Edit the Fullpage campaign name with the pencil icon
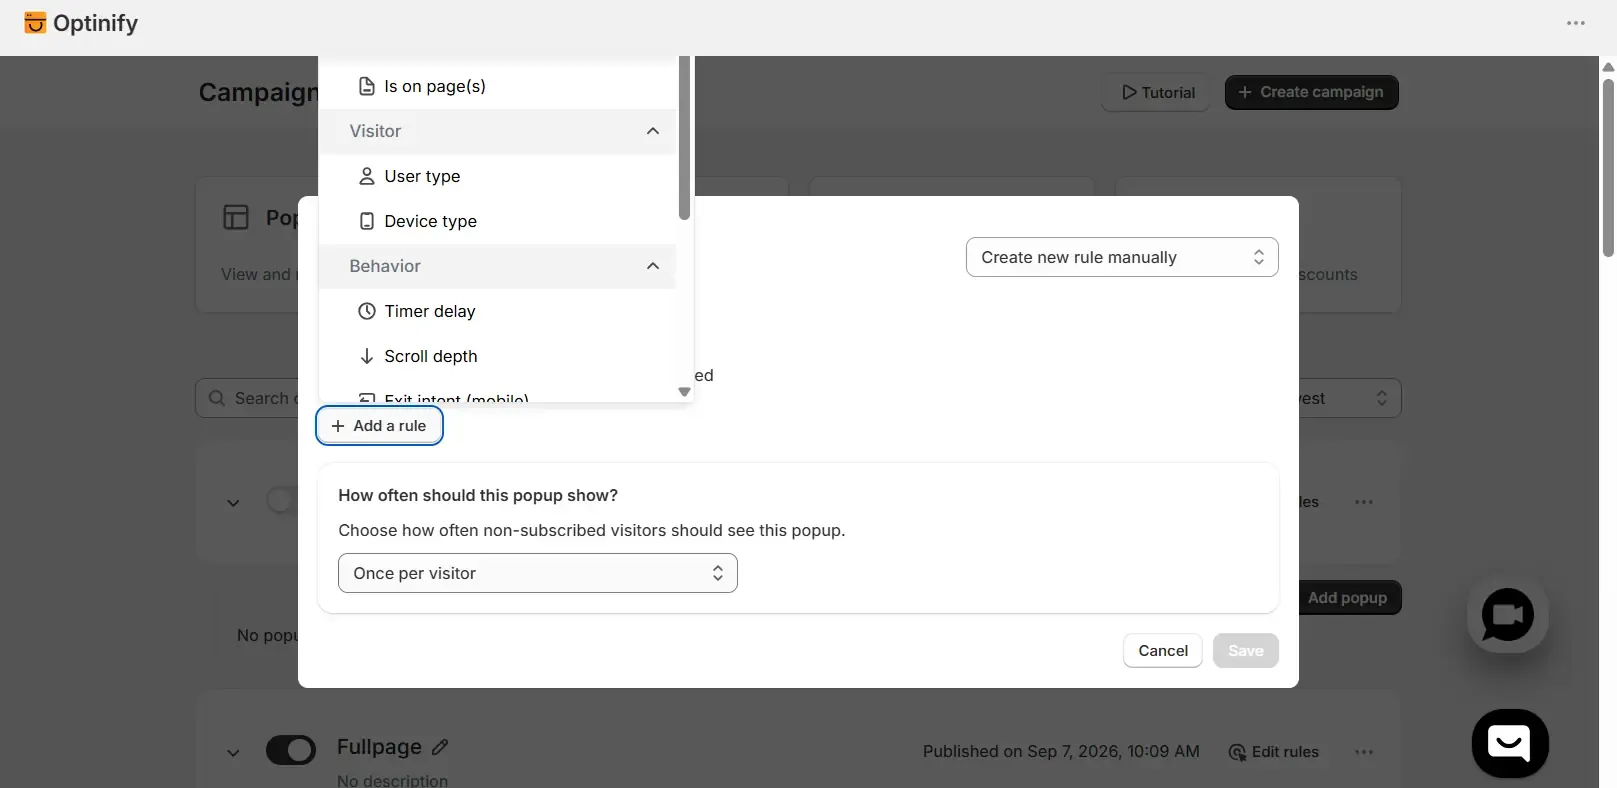 [440, 747]
